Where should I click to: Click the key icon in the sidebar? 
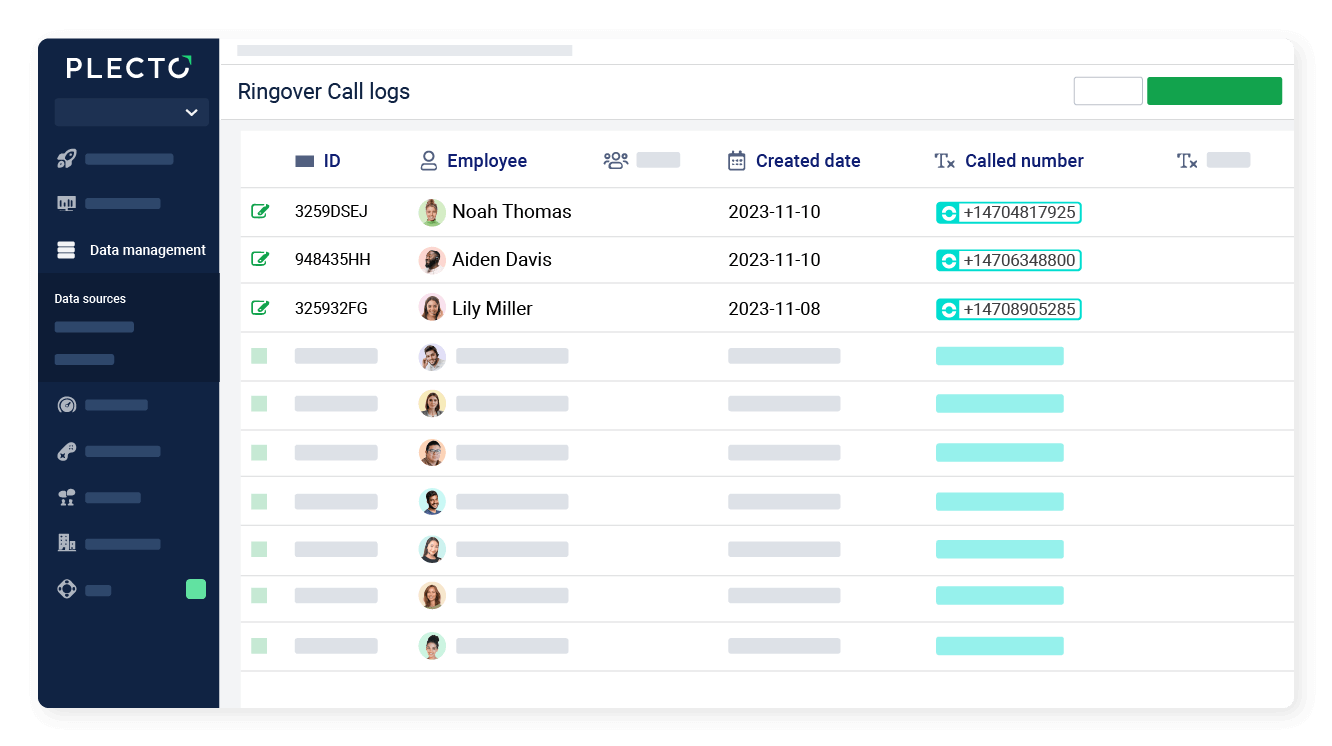(66, 451)
